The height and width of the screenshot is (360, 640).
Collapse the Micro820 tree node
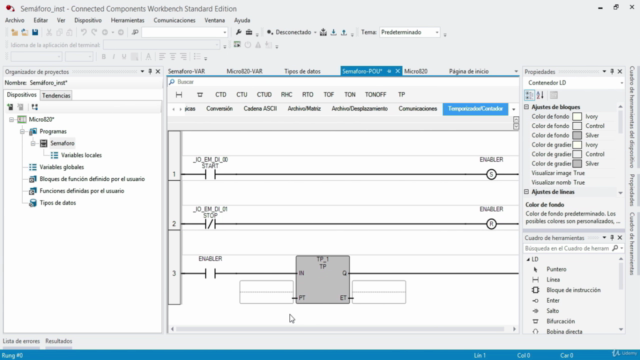click(x=11, y=120)
